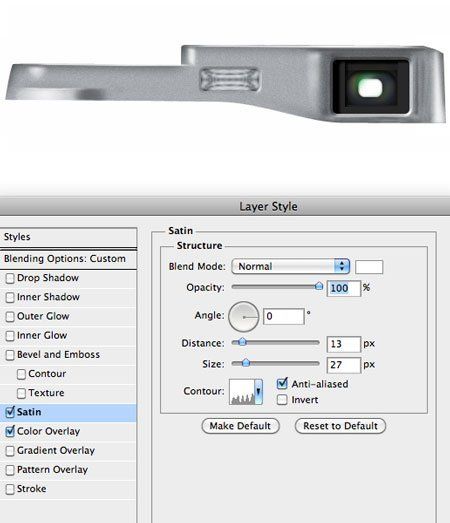Tick the Contour sub-option checkbox

(21, 374)
